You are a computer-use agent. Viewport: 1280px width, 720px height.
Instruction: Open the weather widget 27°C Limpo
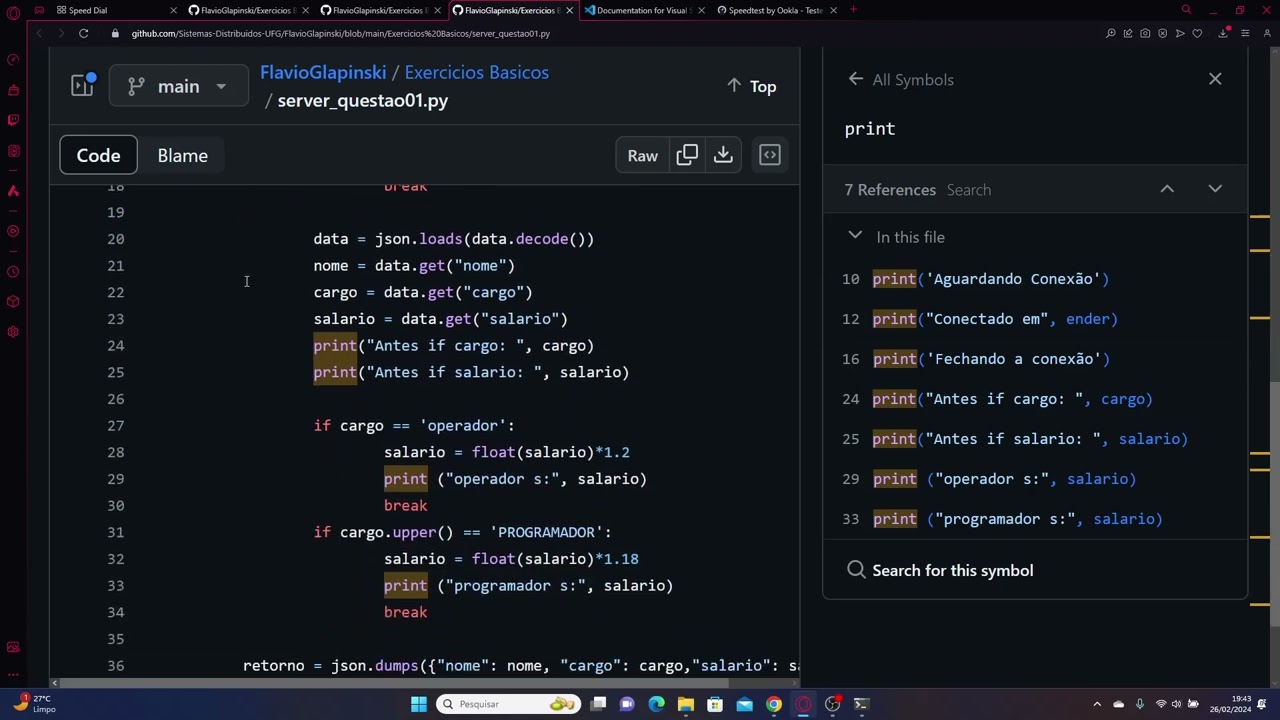point(35,704)
